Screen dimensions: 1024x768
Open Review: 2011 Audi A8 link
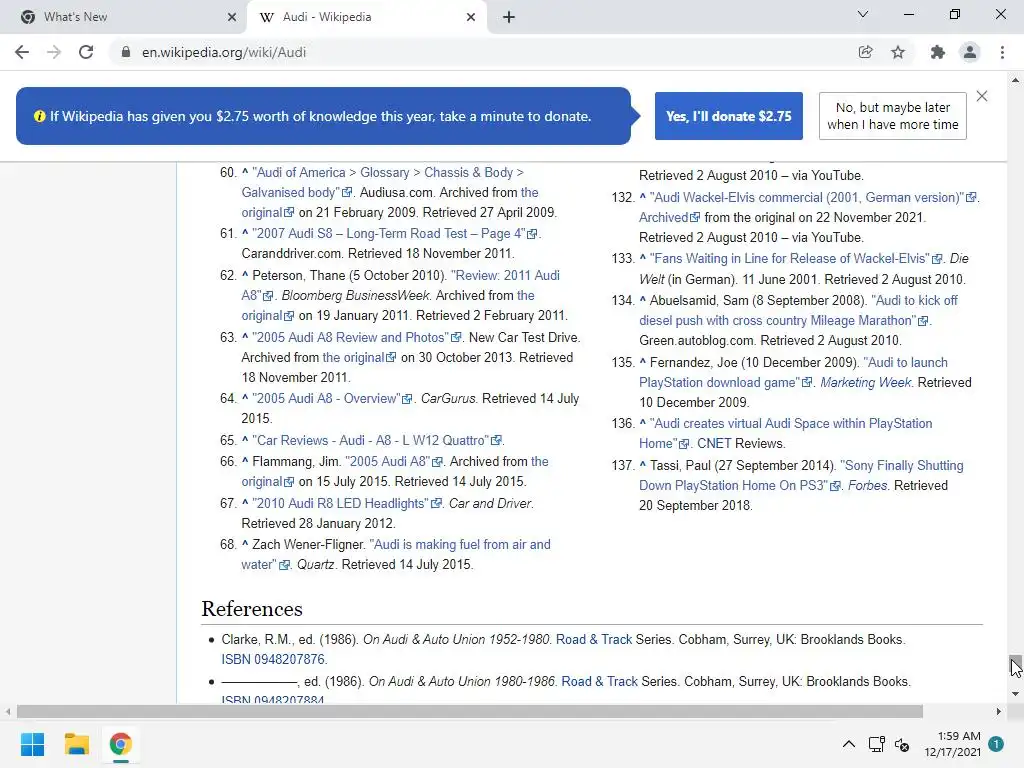coord(400,285)
